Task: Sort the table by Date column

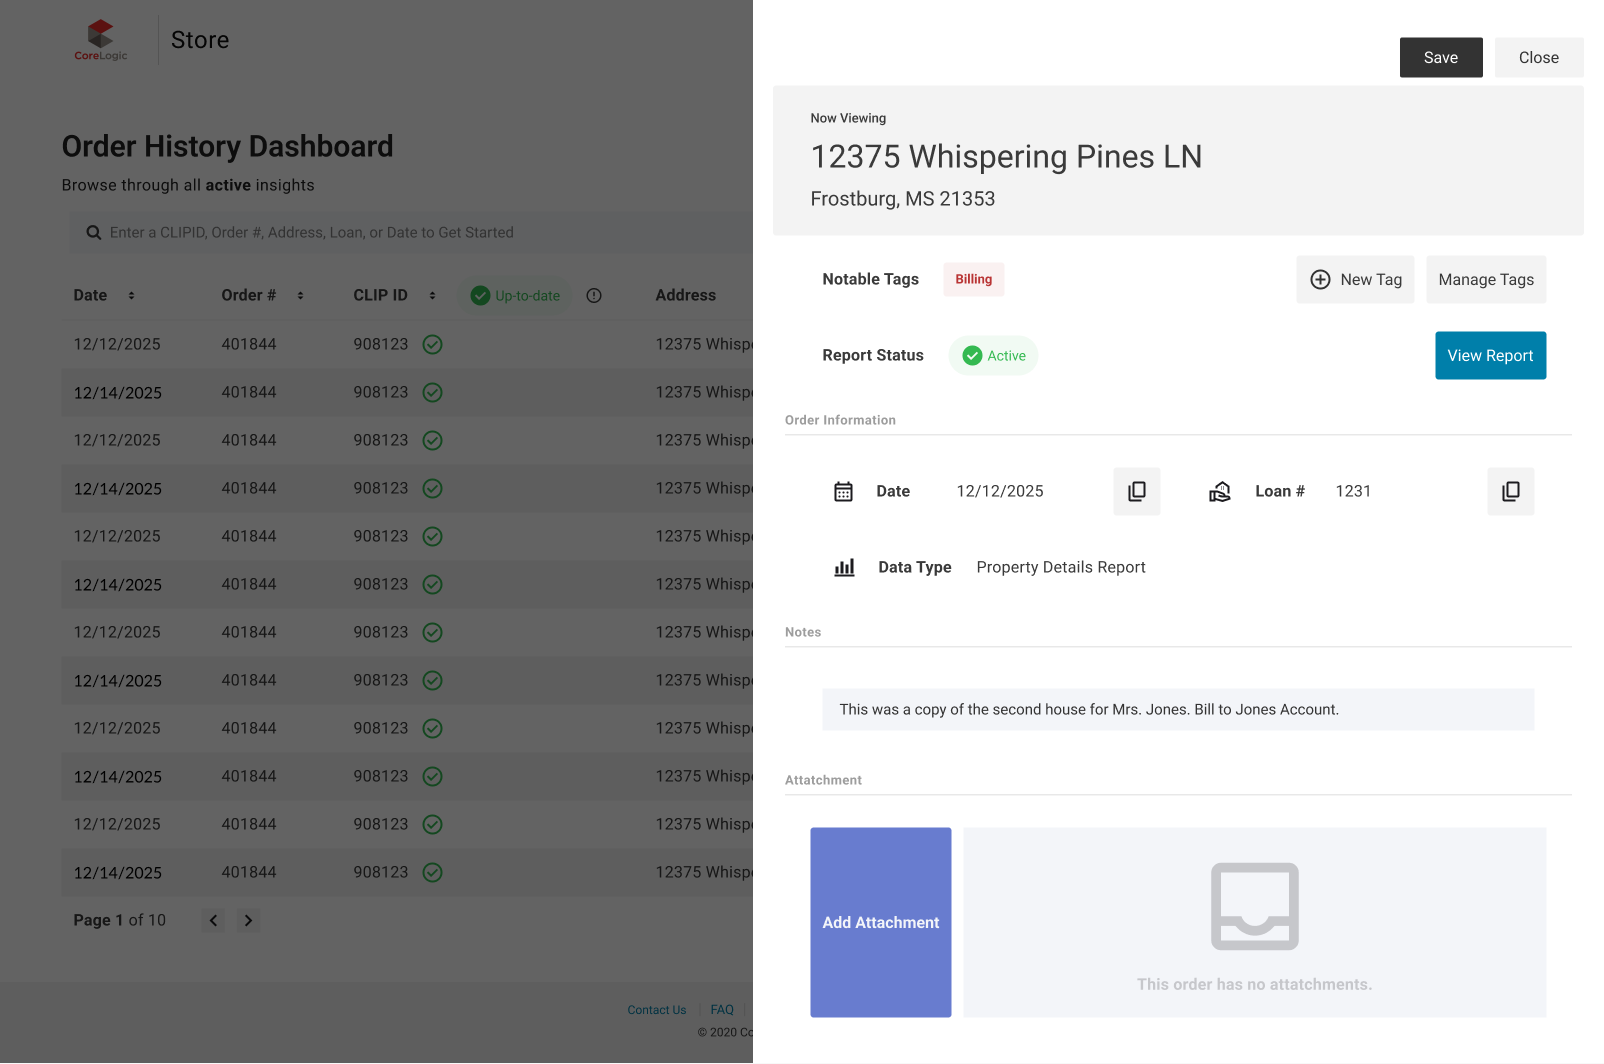Action: 131,295
